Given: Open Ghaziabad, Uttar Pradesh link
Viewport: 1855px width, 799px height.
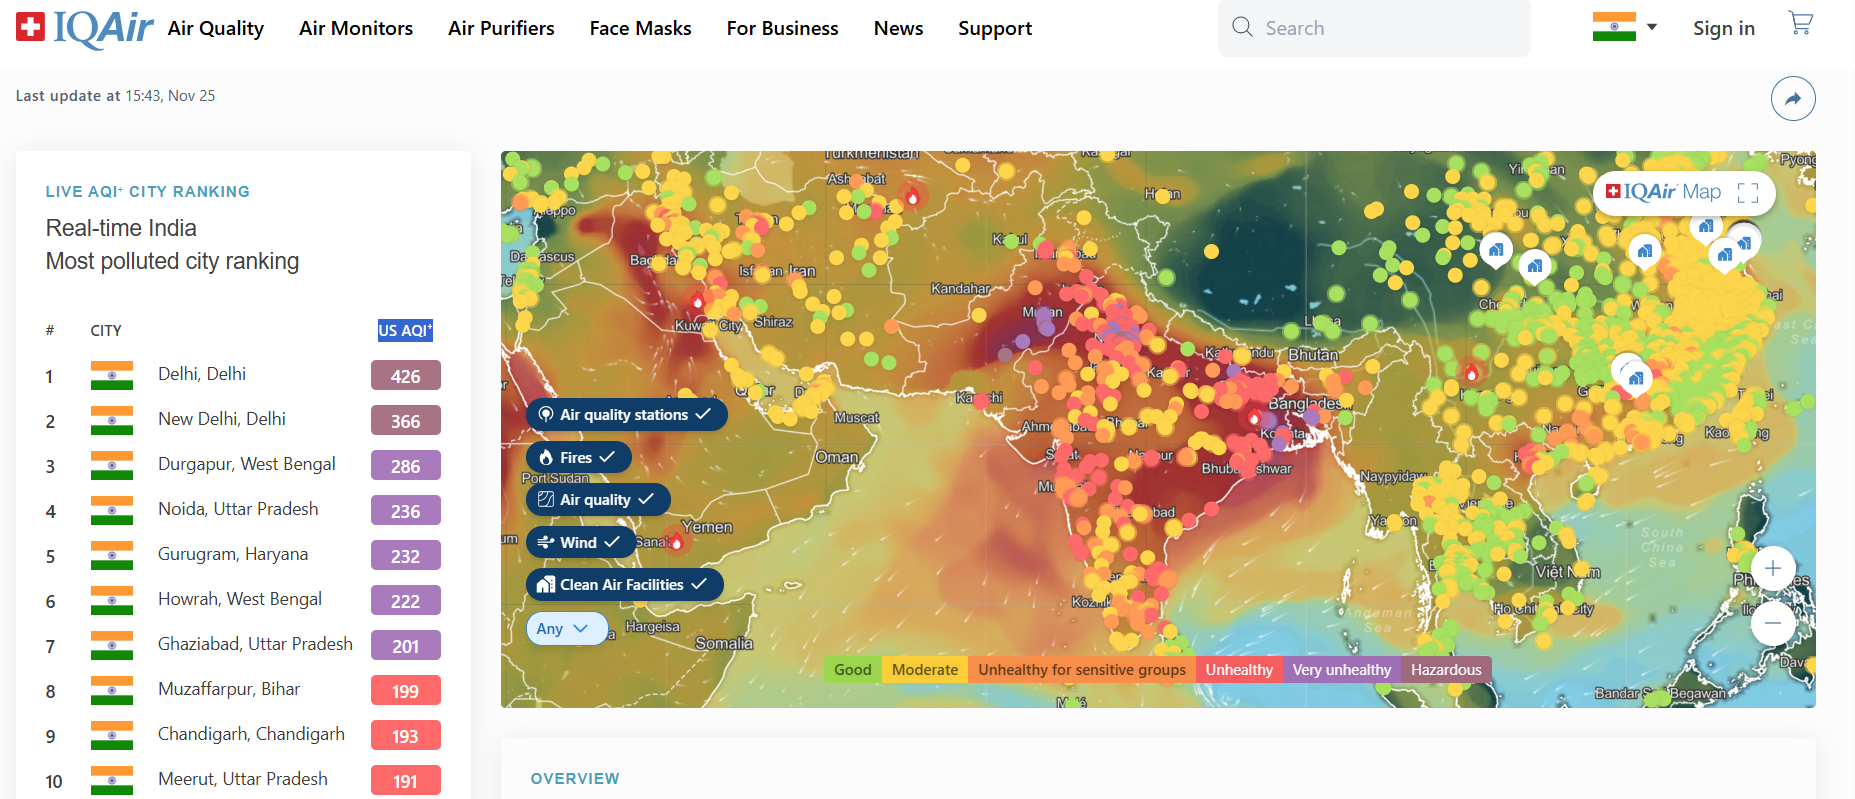Looking at the screenshot, I should 255,644.
